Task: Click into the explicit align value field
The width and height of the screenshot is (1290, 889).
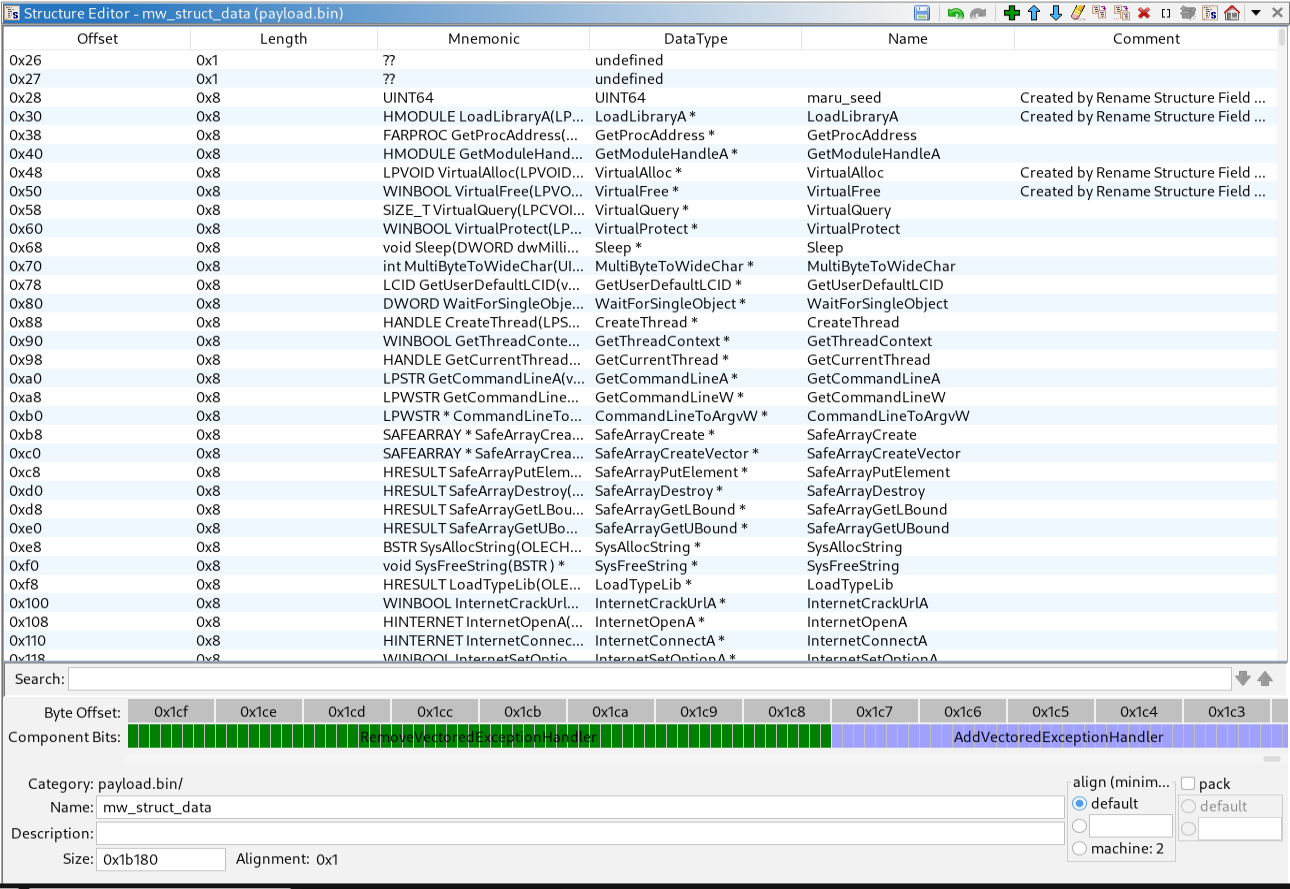Action: (1130, 826)
